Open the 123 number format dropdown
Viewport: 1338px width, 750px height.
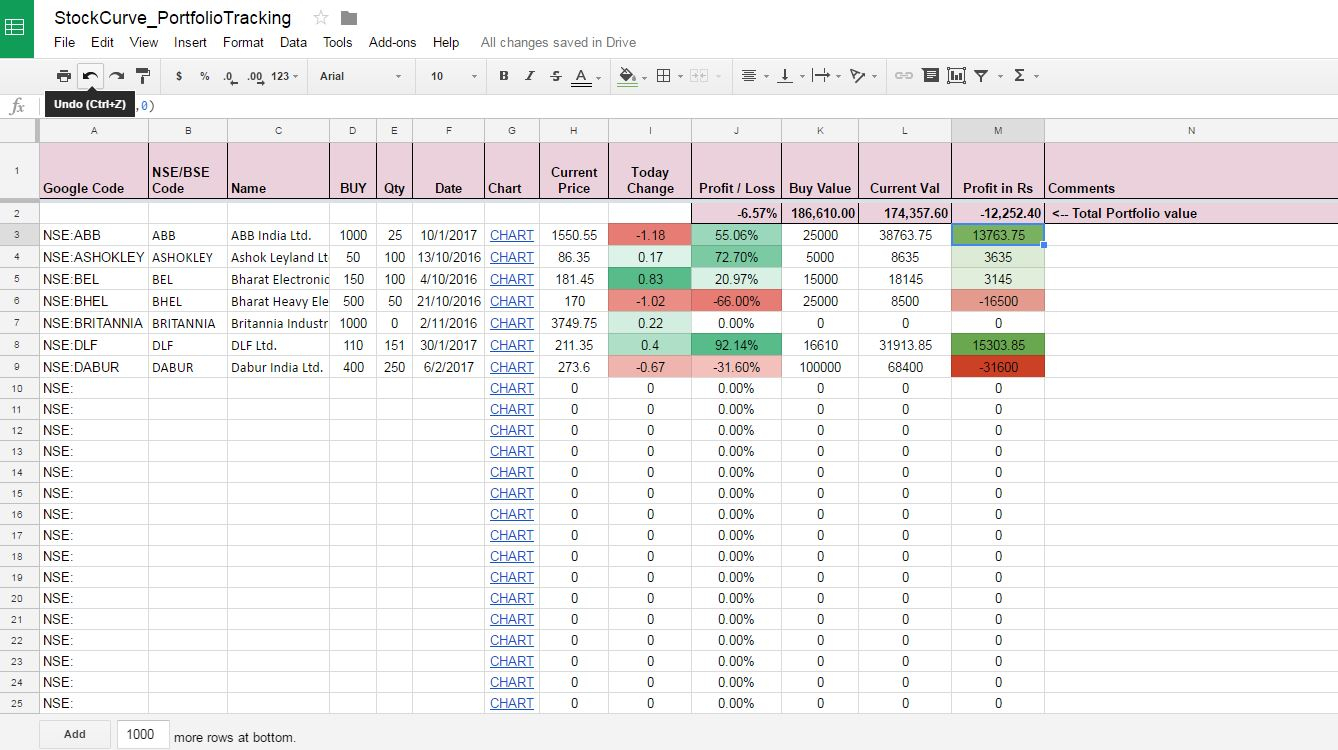click(x=285, y=76)
